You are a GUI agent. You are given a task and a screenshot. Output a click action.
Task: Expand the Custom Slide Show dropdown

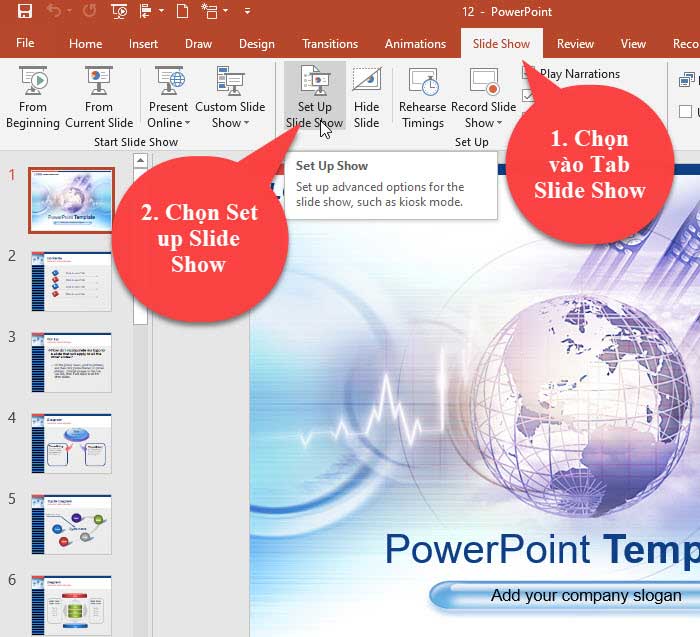coord(230,123)
